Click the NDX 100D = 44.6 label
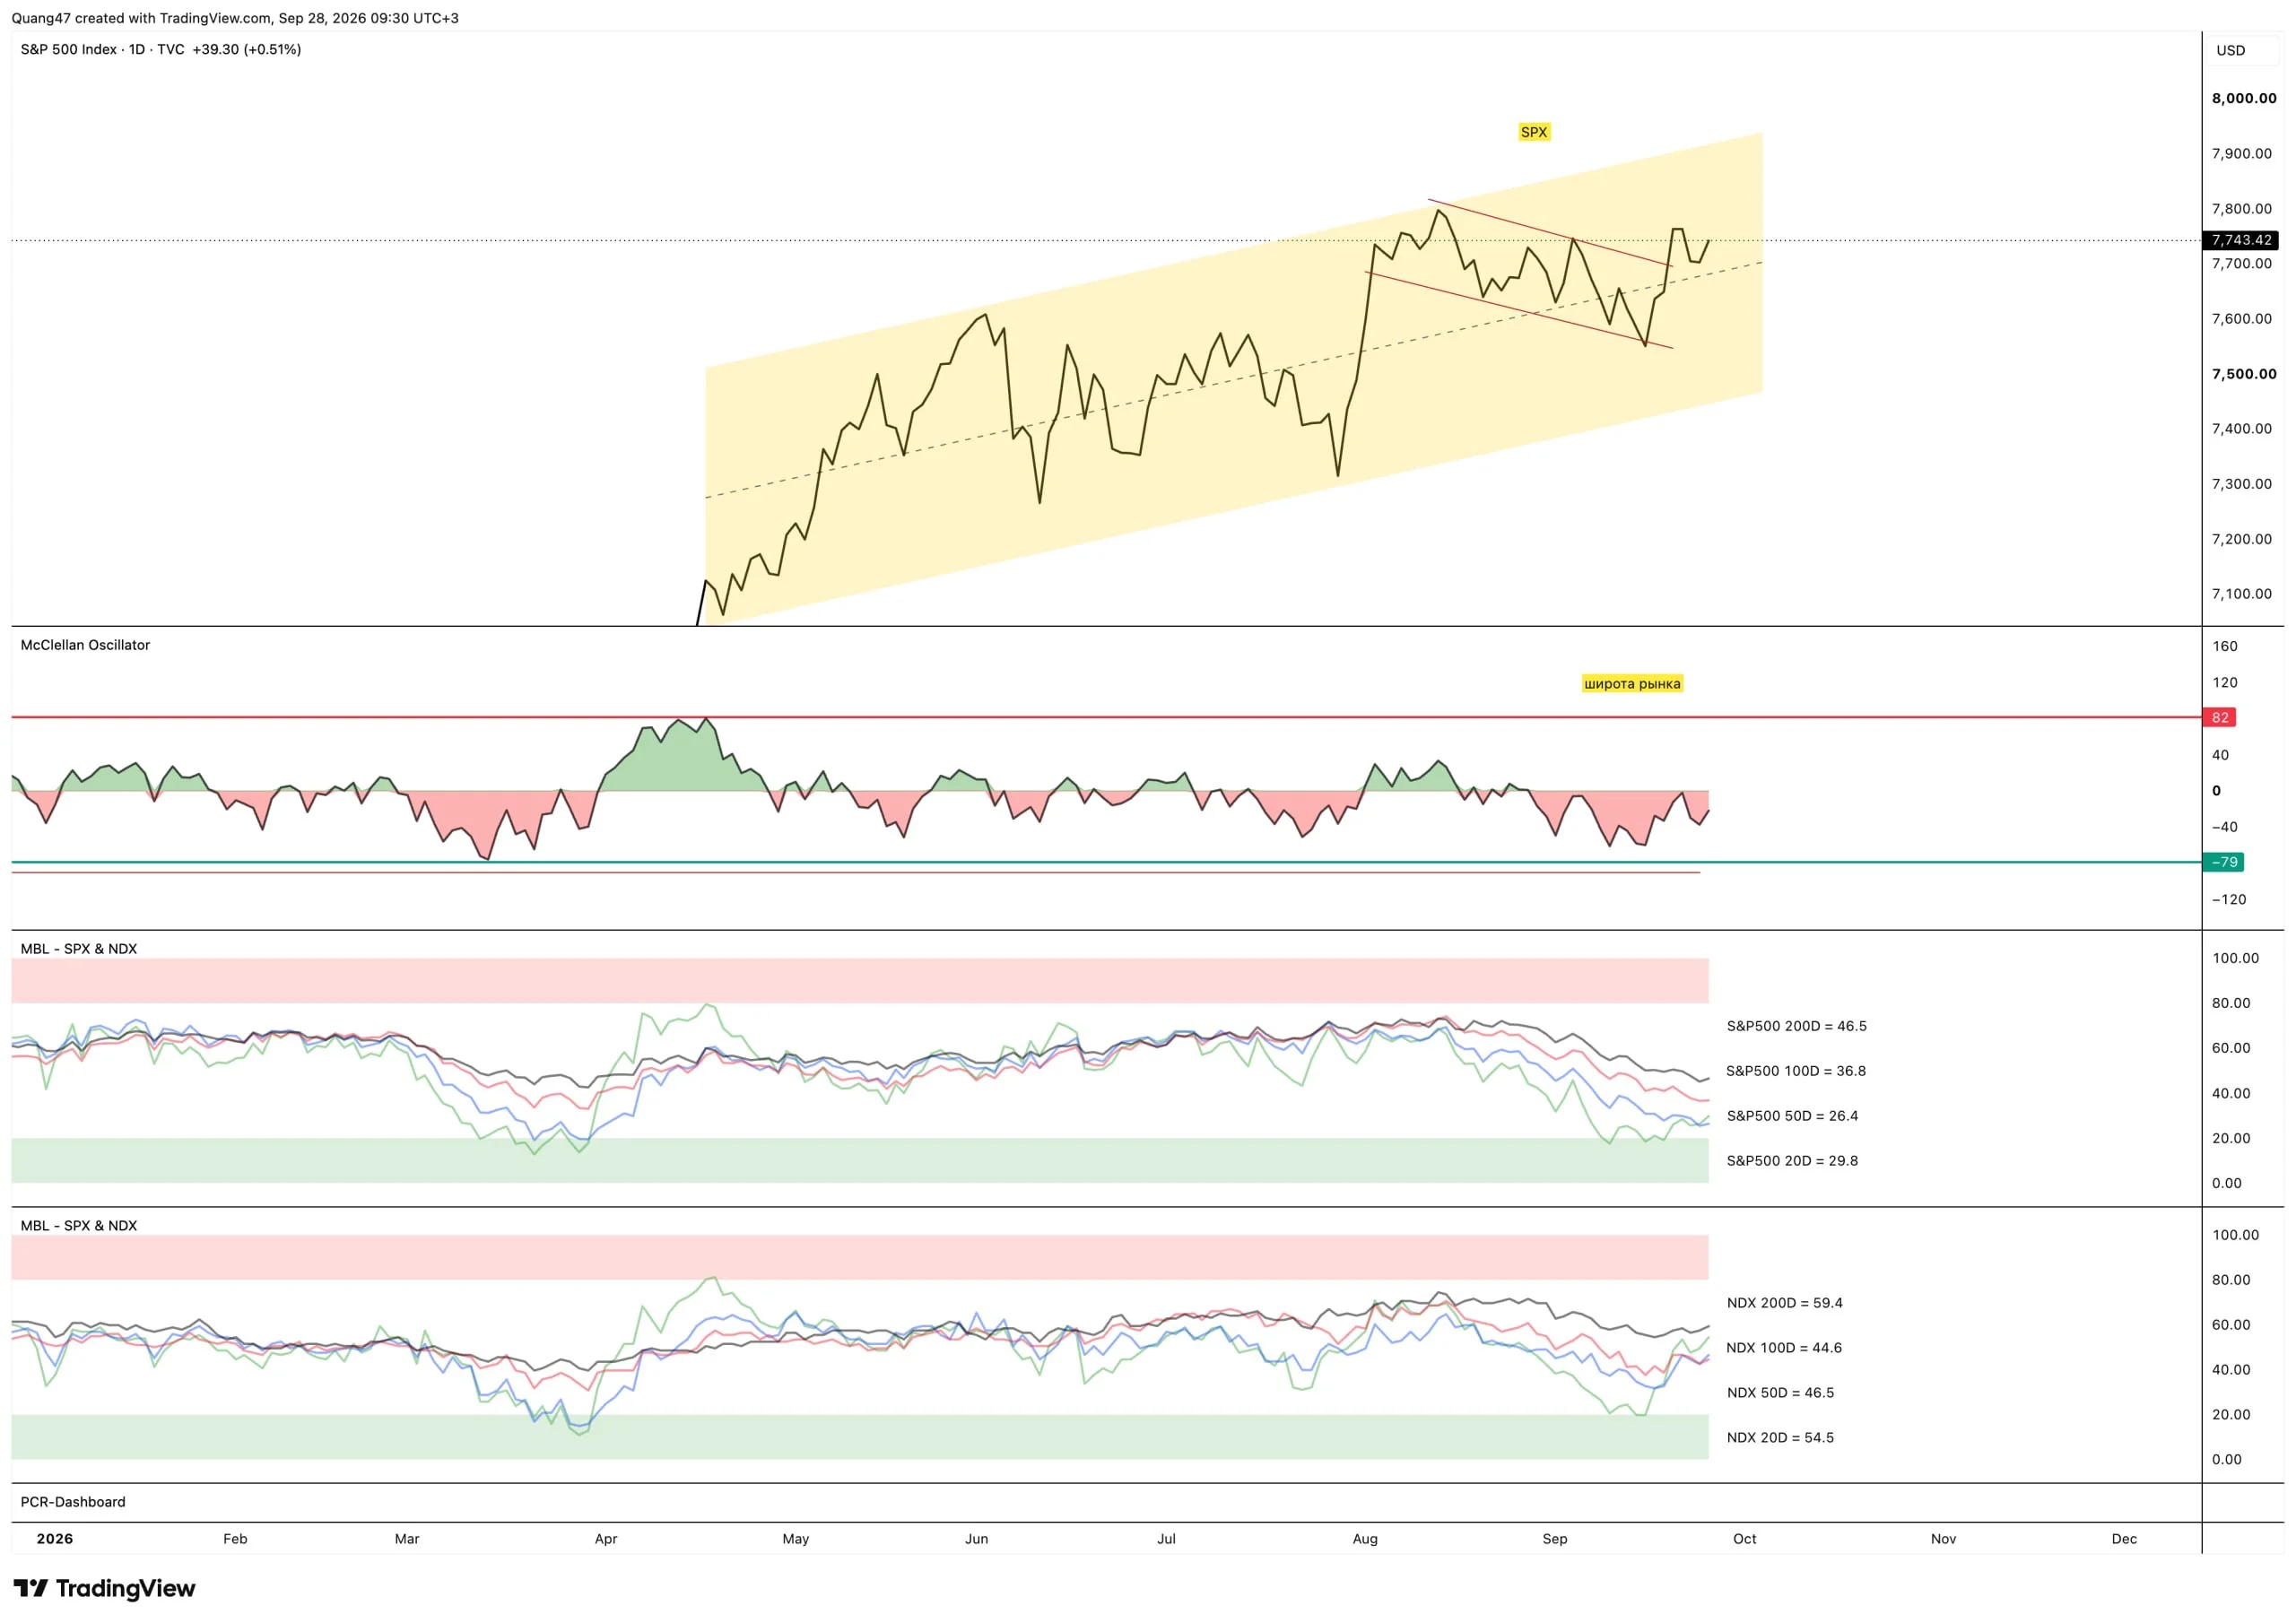 (x=1783, y=1348)
